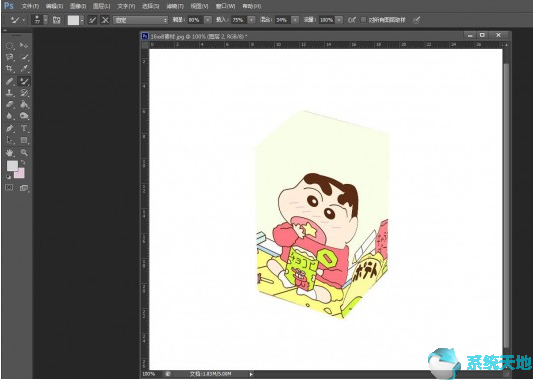Image resolution: width=533 pixels, height=380 pixels.
Task: Toggle load brush after each stroke
Action: pos(92,20)
